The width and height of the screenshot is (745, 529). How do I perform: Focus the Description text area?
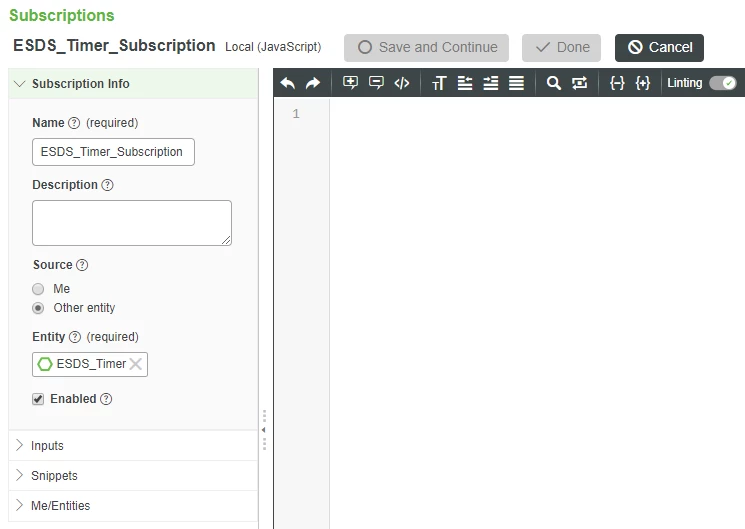(x=132, y=223)
